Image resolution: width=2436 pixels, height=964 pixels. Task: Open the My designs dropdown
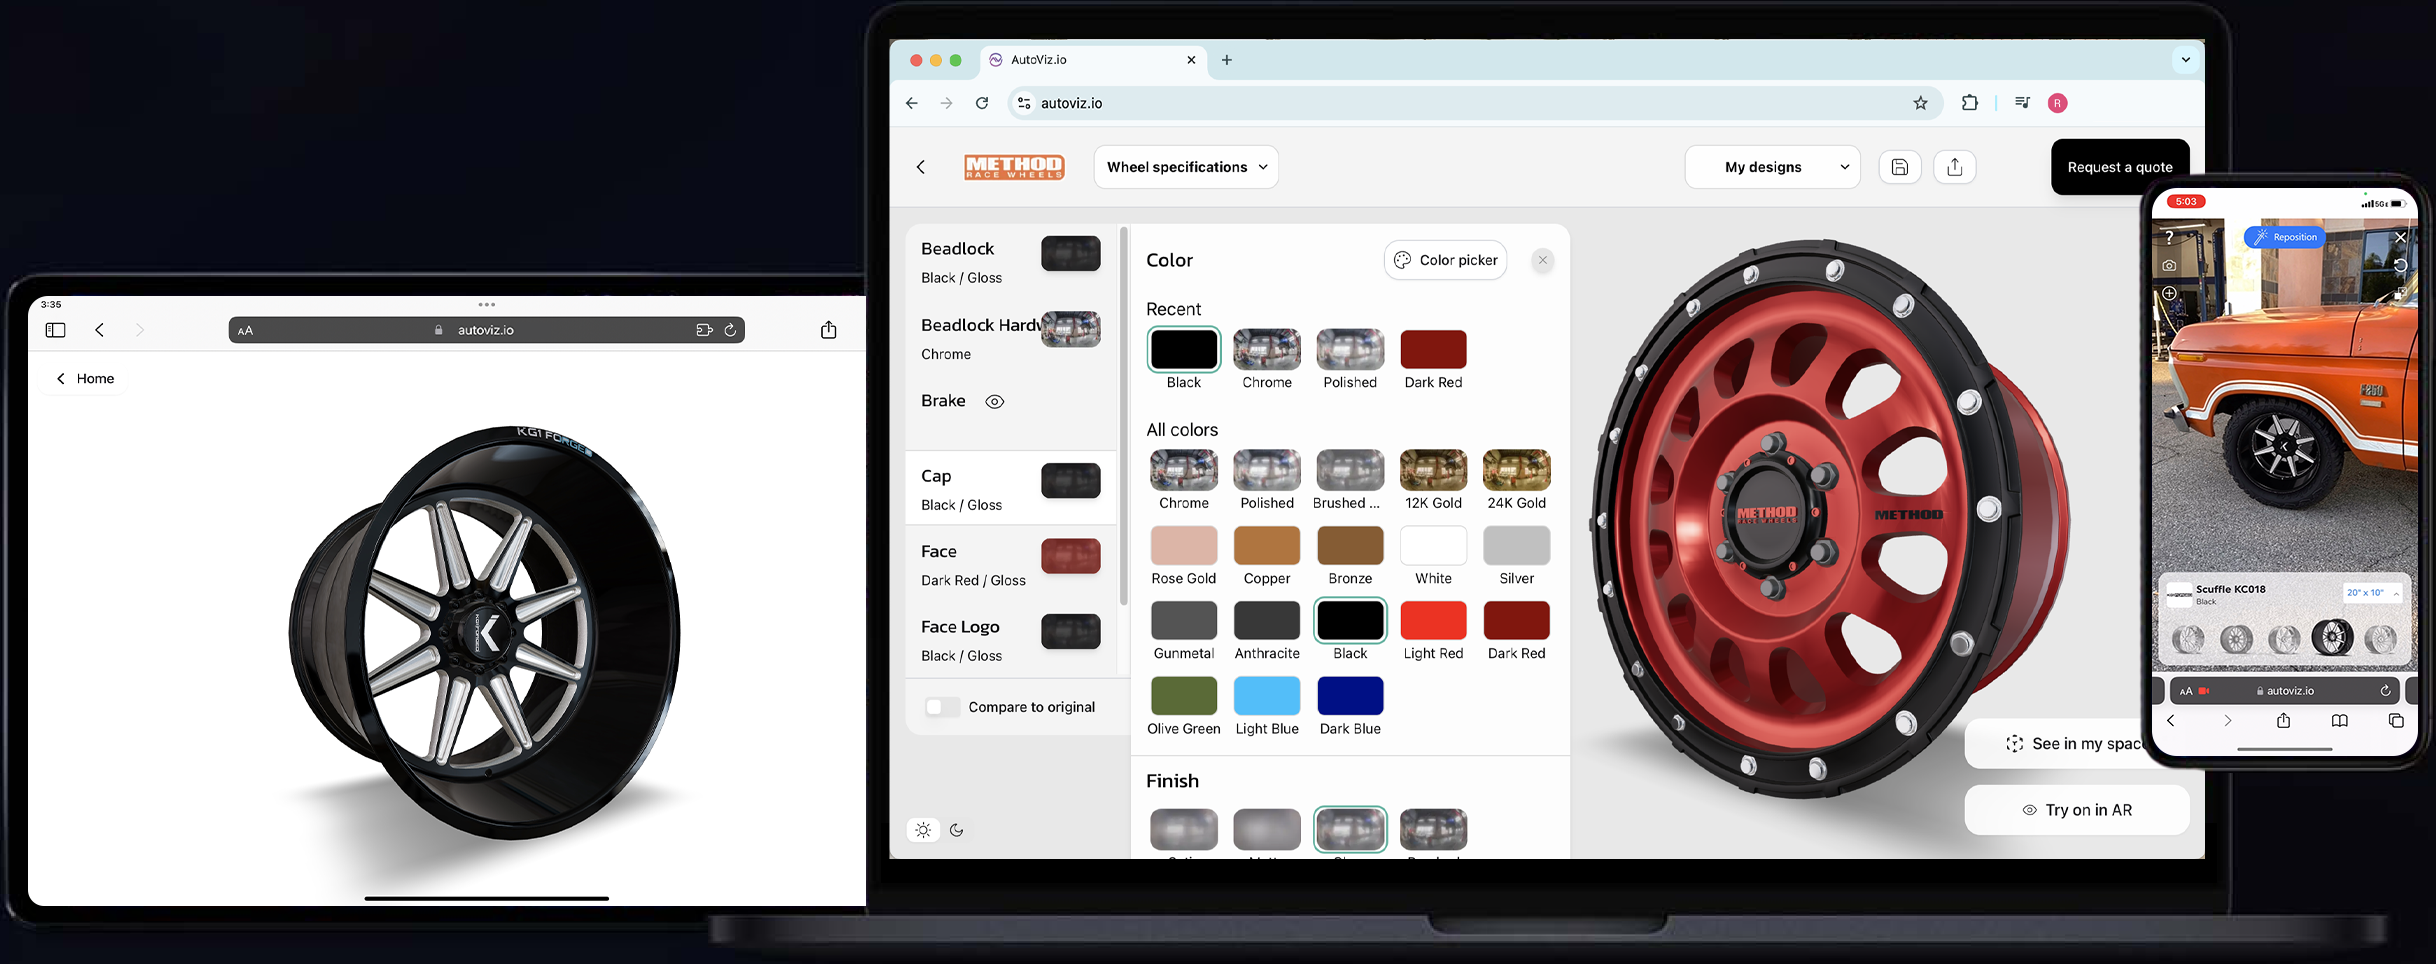[x=1772, y=167]
